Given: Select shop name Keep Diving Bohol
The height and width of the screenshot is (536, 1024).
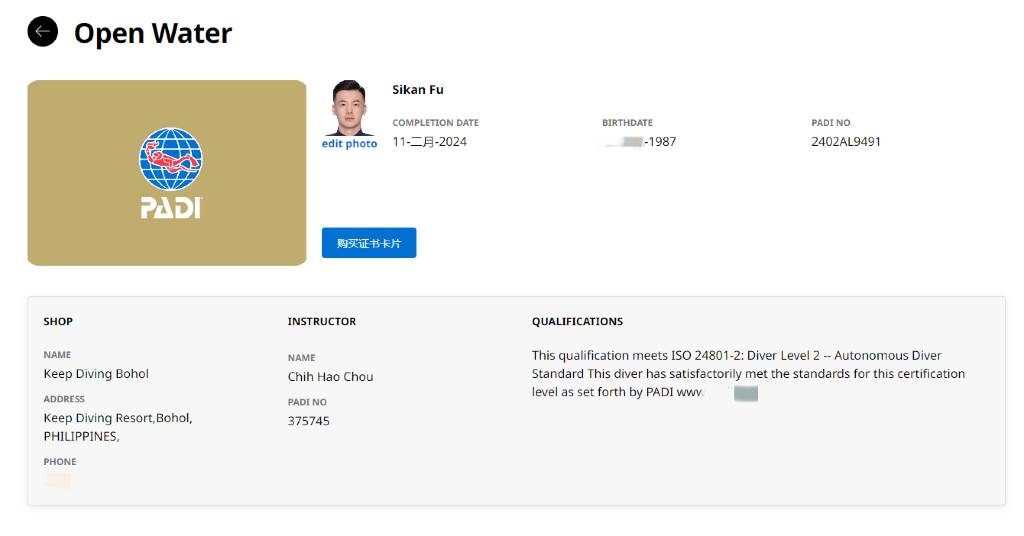Looking at the screenshot, I should point(96,373).
